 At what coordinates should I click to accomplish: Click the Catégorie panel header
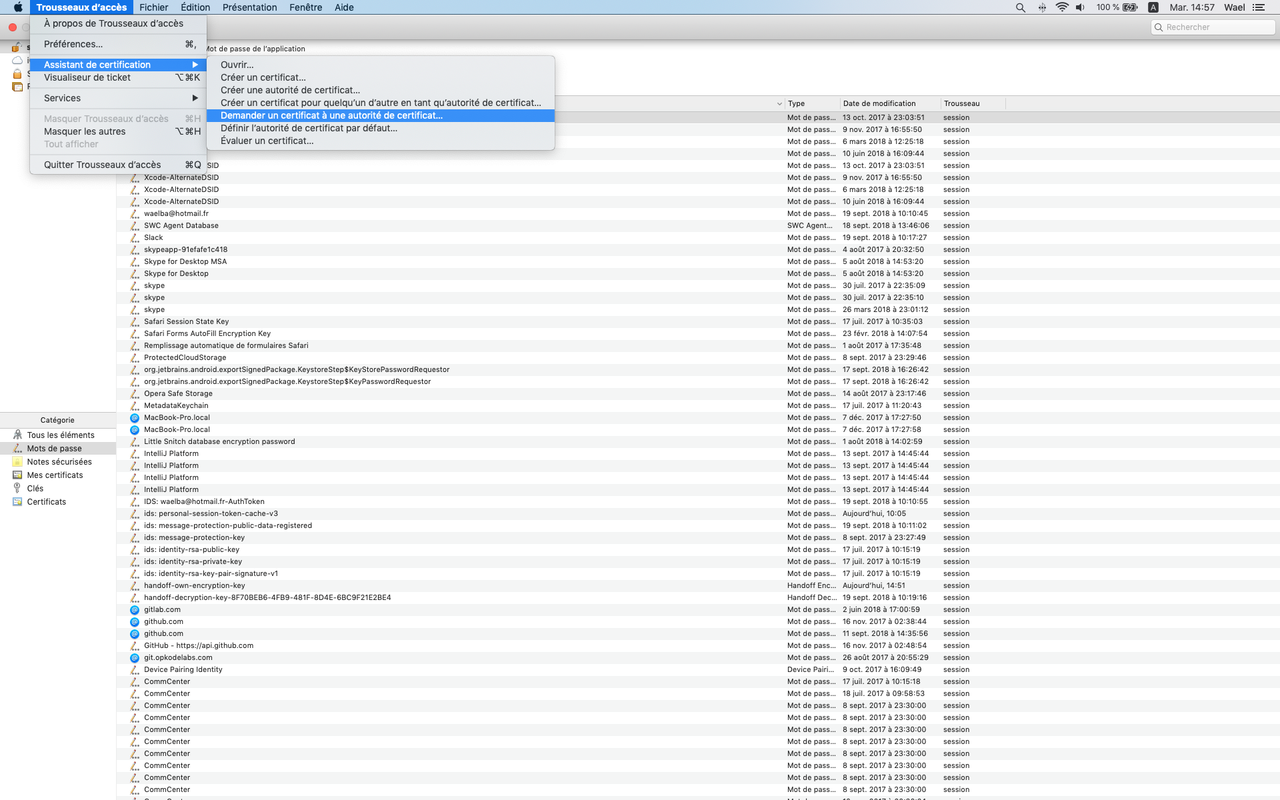pos(58,420)
